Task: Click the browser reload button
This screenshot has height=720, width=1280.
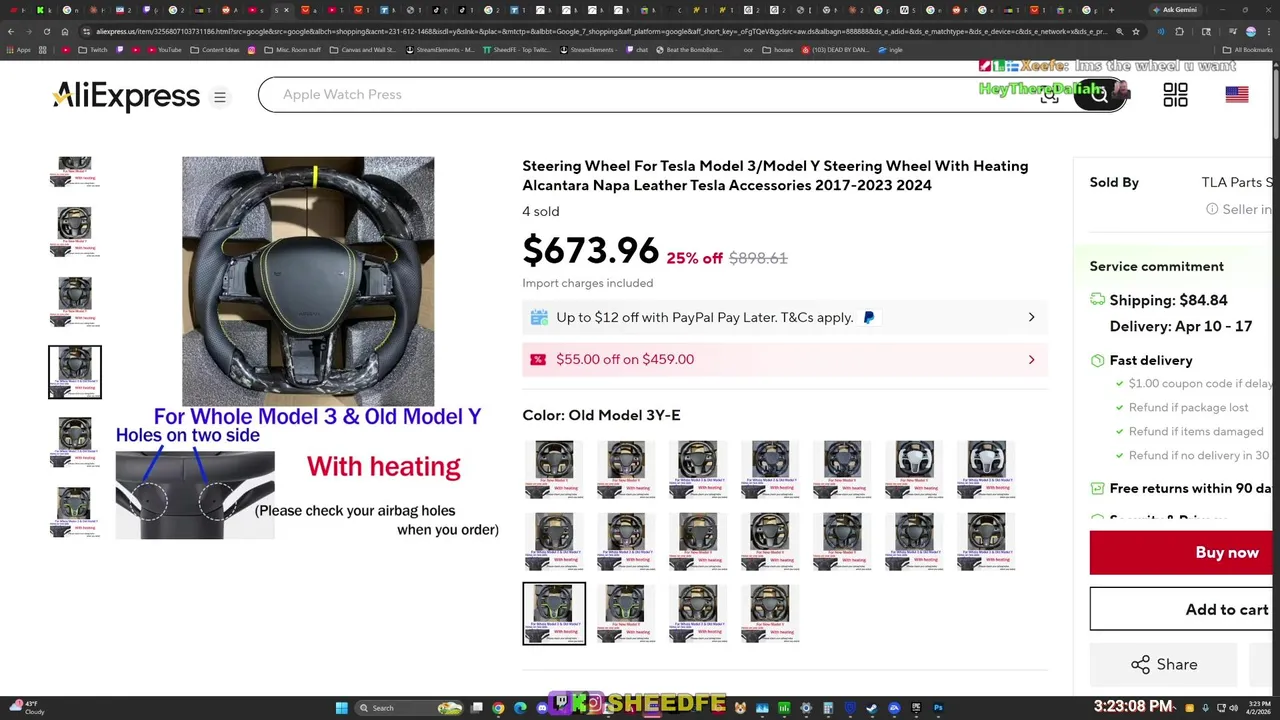Action: pyautogui.click(x=46, y=31)
